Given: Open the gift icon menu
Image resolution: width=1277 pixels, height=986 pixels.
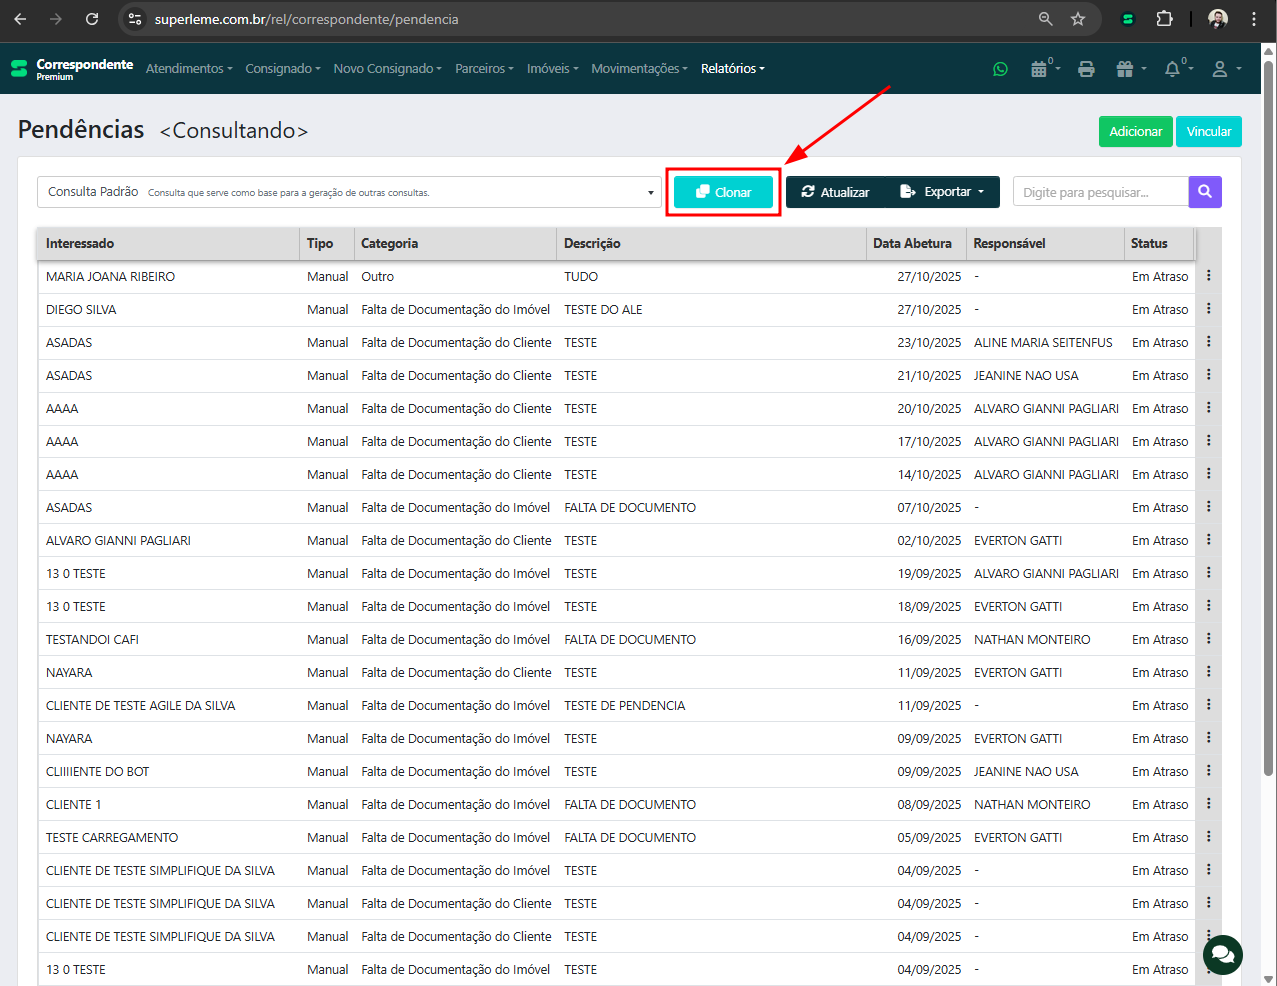Looking at the screenshot, I should (x=1126, y=69).
